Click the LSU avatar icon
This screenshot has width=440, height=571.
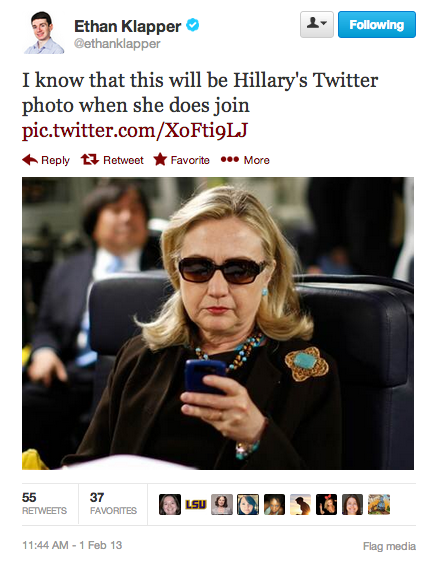click(x=196, y=504)
